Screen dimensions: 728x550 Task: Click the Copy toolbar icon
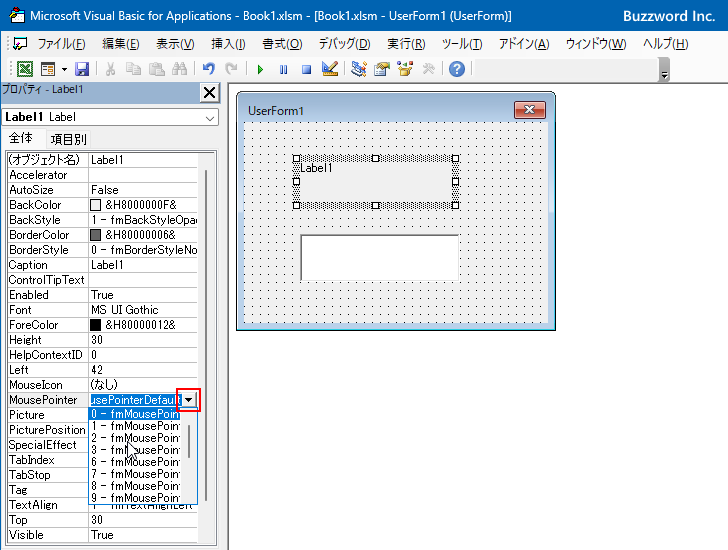pyautogui.click(x=133, y=69)
